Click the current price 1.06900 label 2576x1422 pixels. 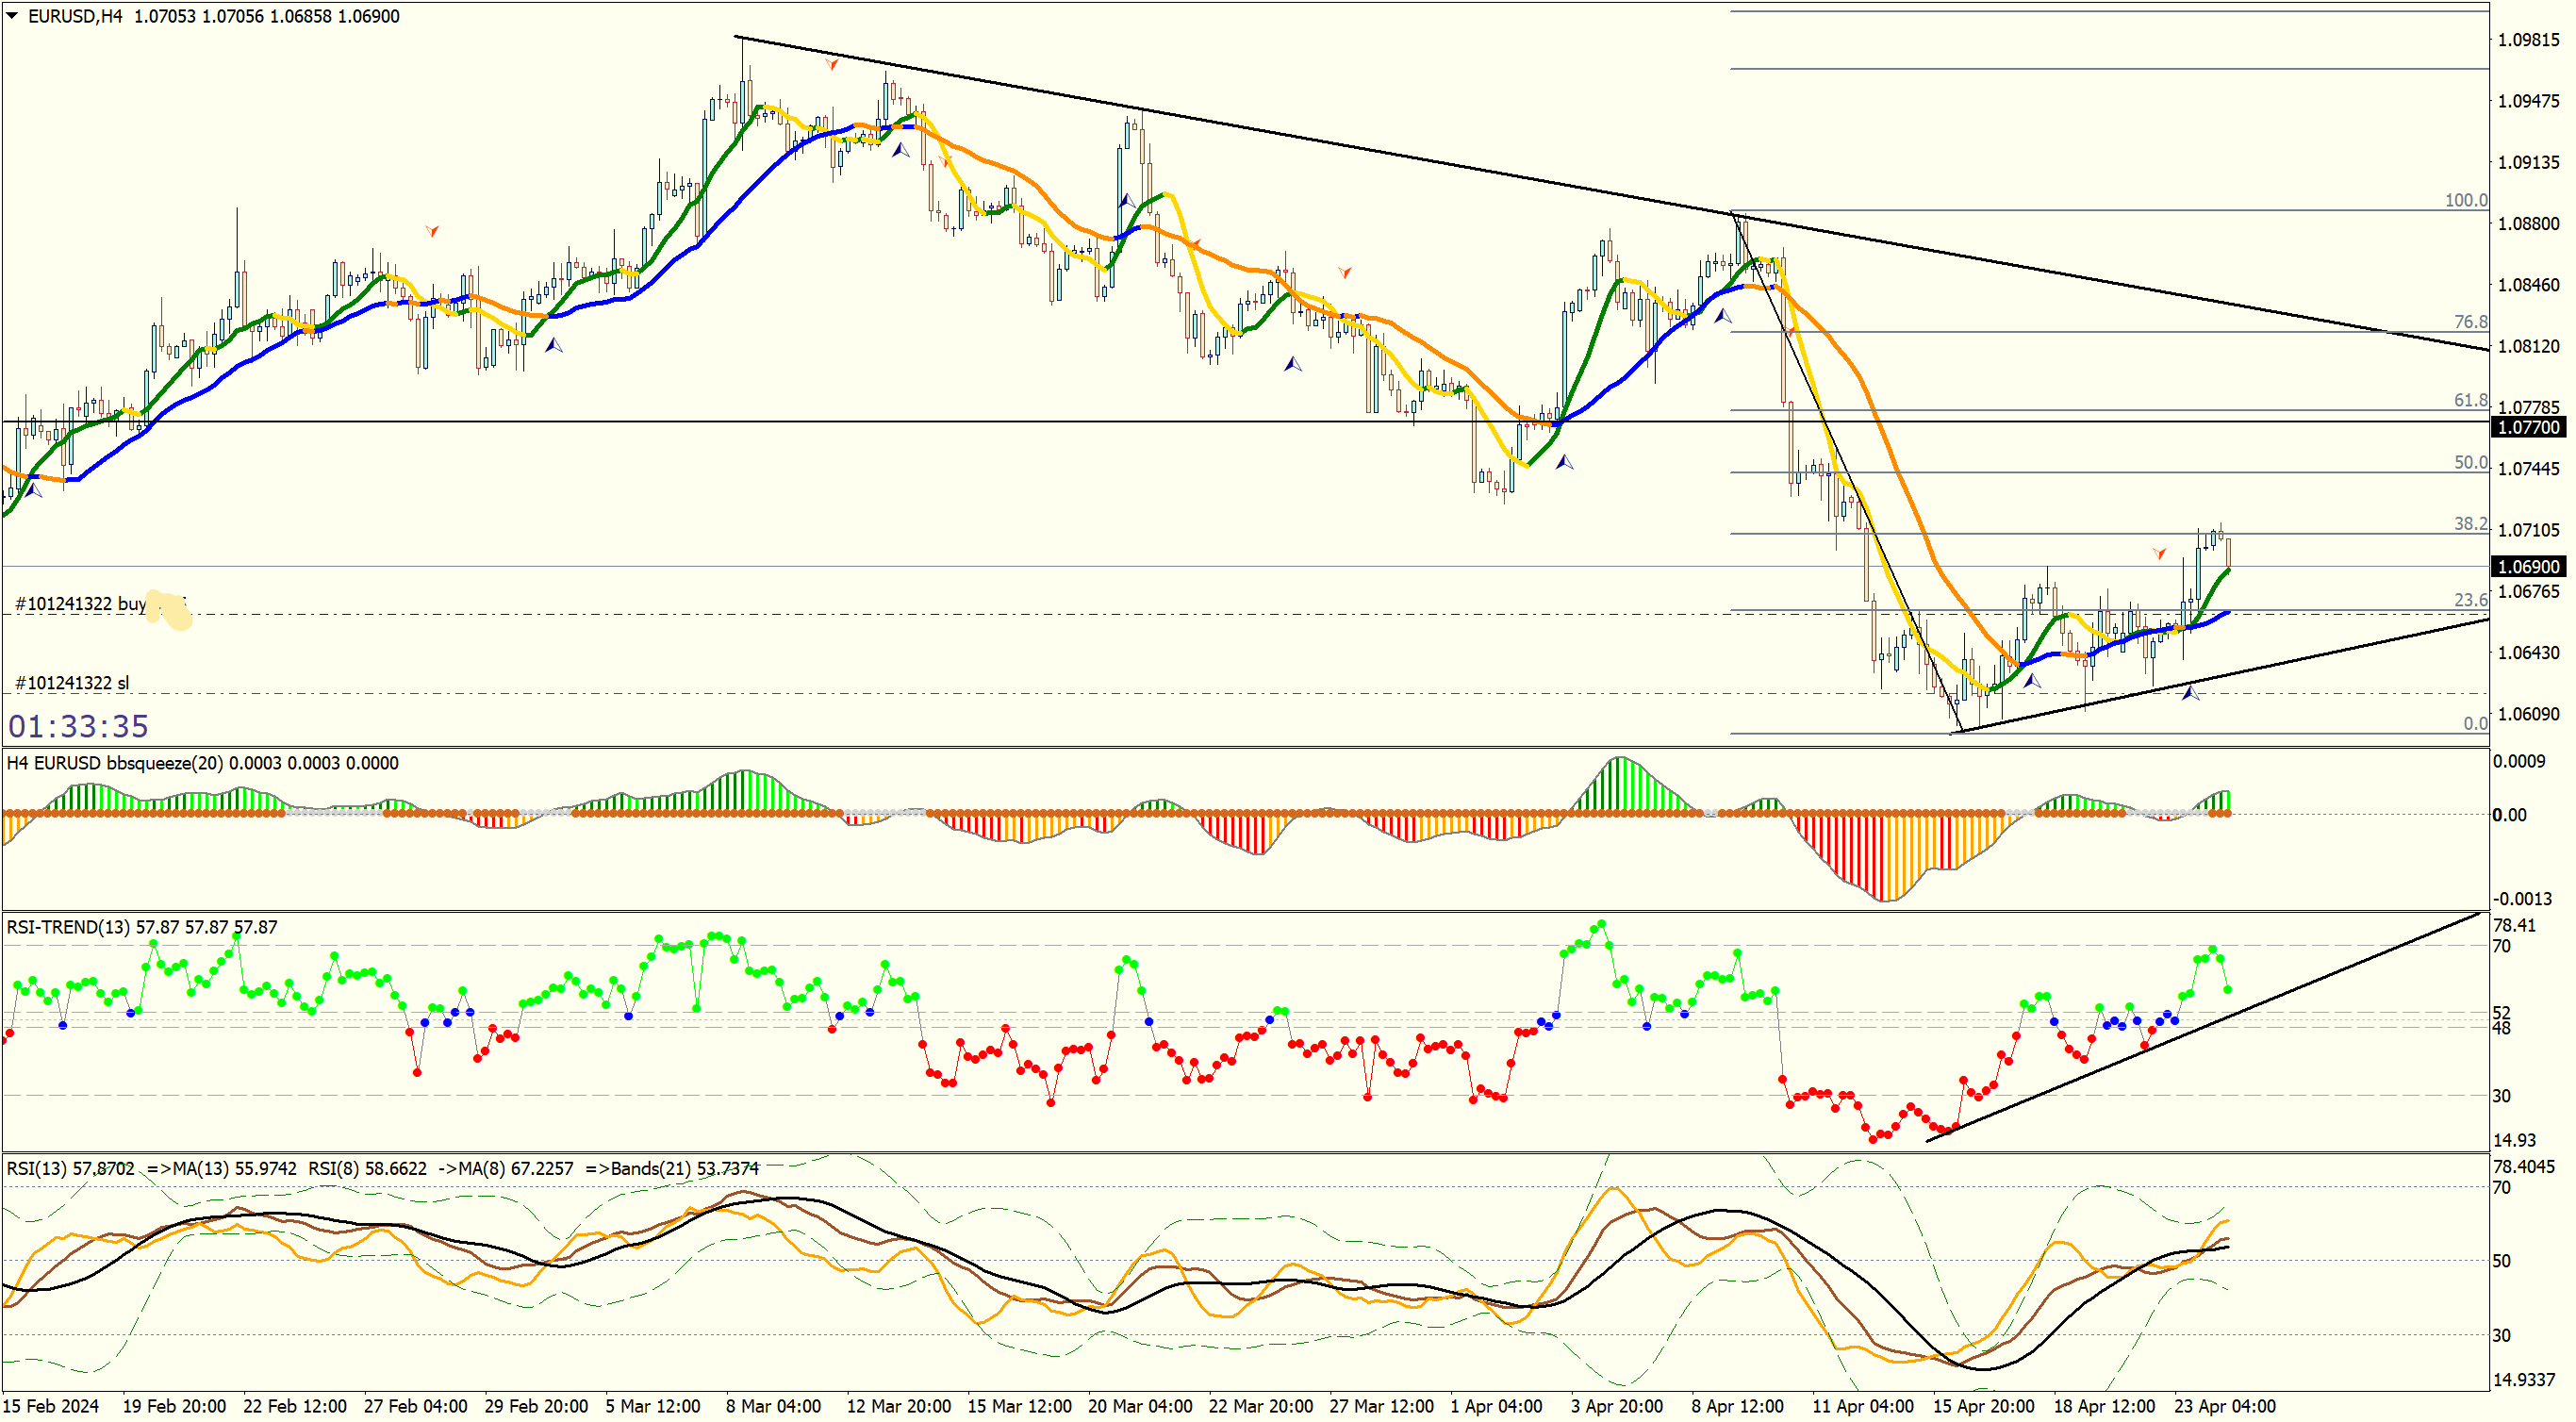click(2528, 567)
